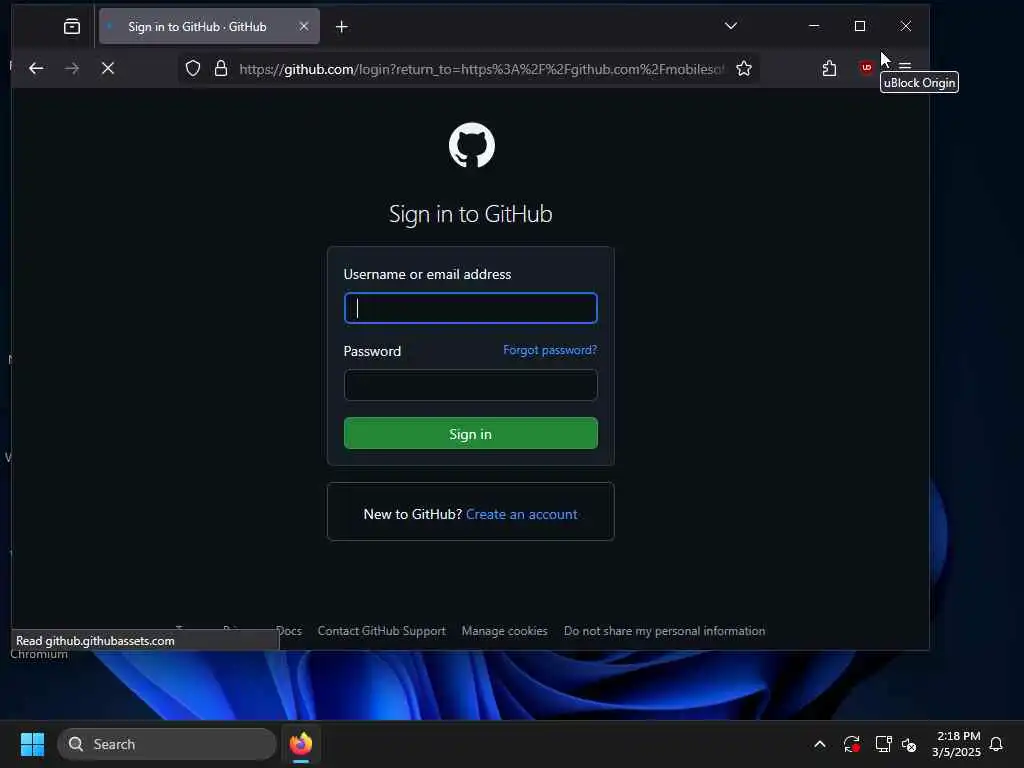Image resolution: width=1024 pixels, height=768 pixels.
Task: Close the Sign in to GitHub tab
Action: pos(304,27)
